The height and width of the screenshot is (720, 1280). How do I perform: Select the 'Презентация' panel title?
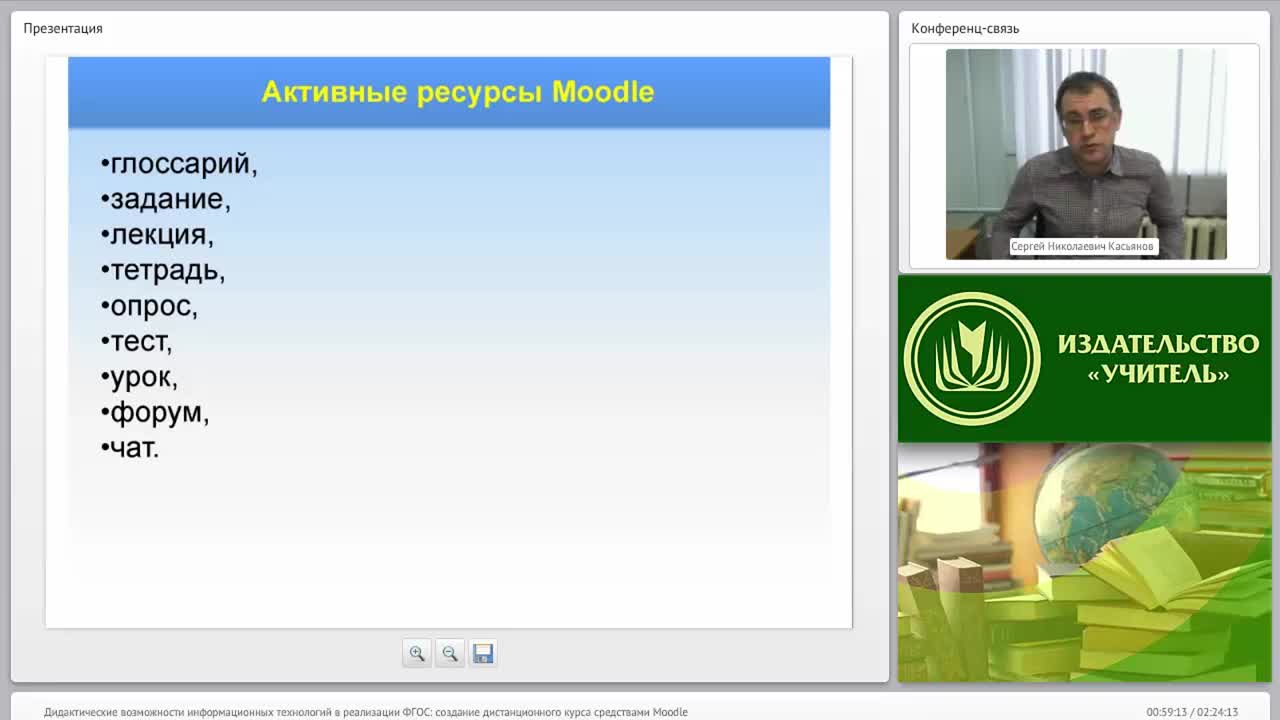pos(63,28)
